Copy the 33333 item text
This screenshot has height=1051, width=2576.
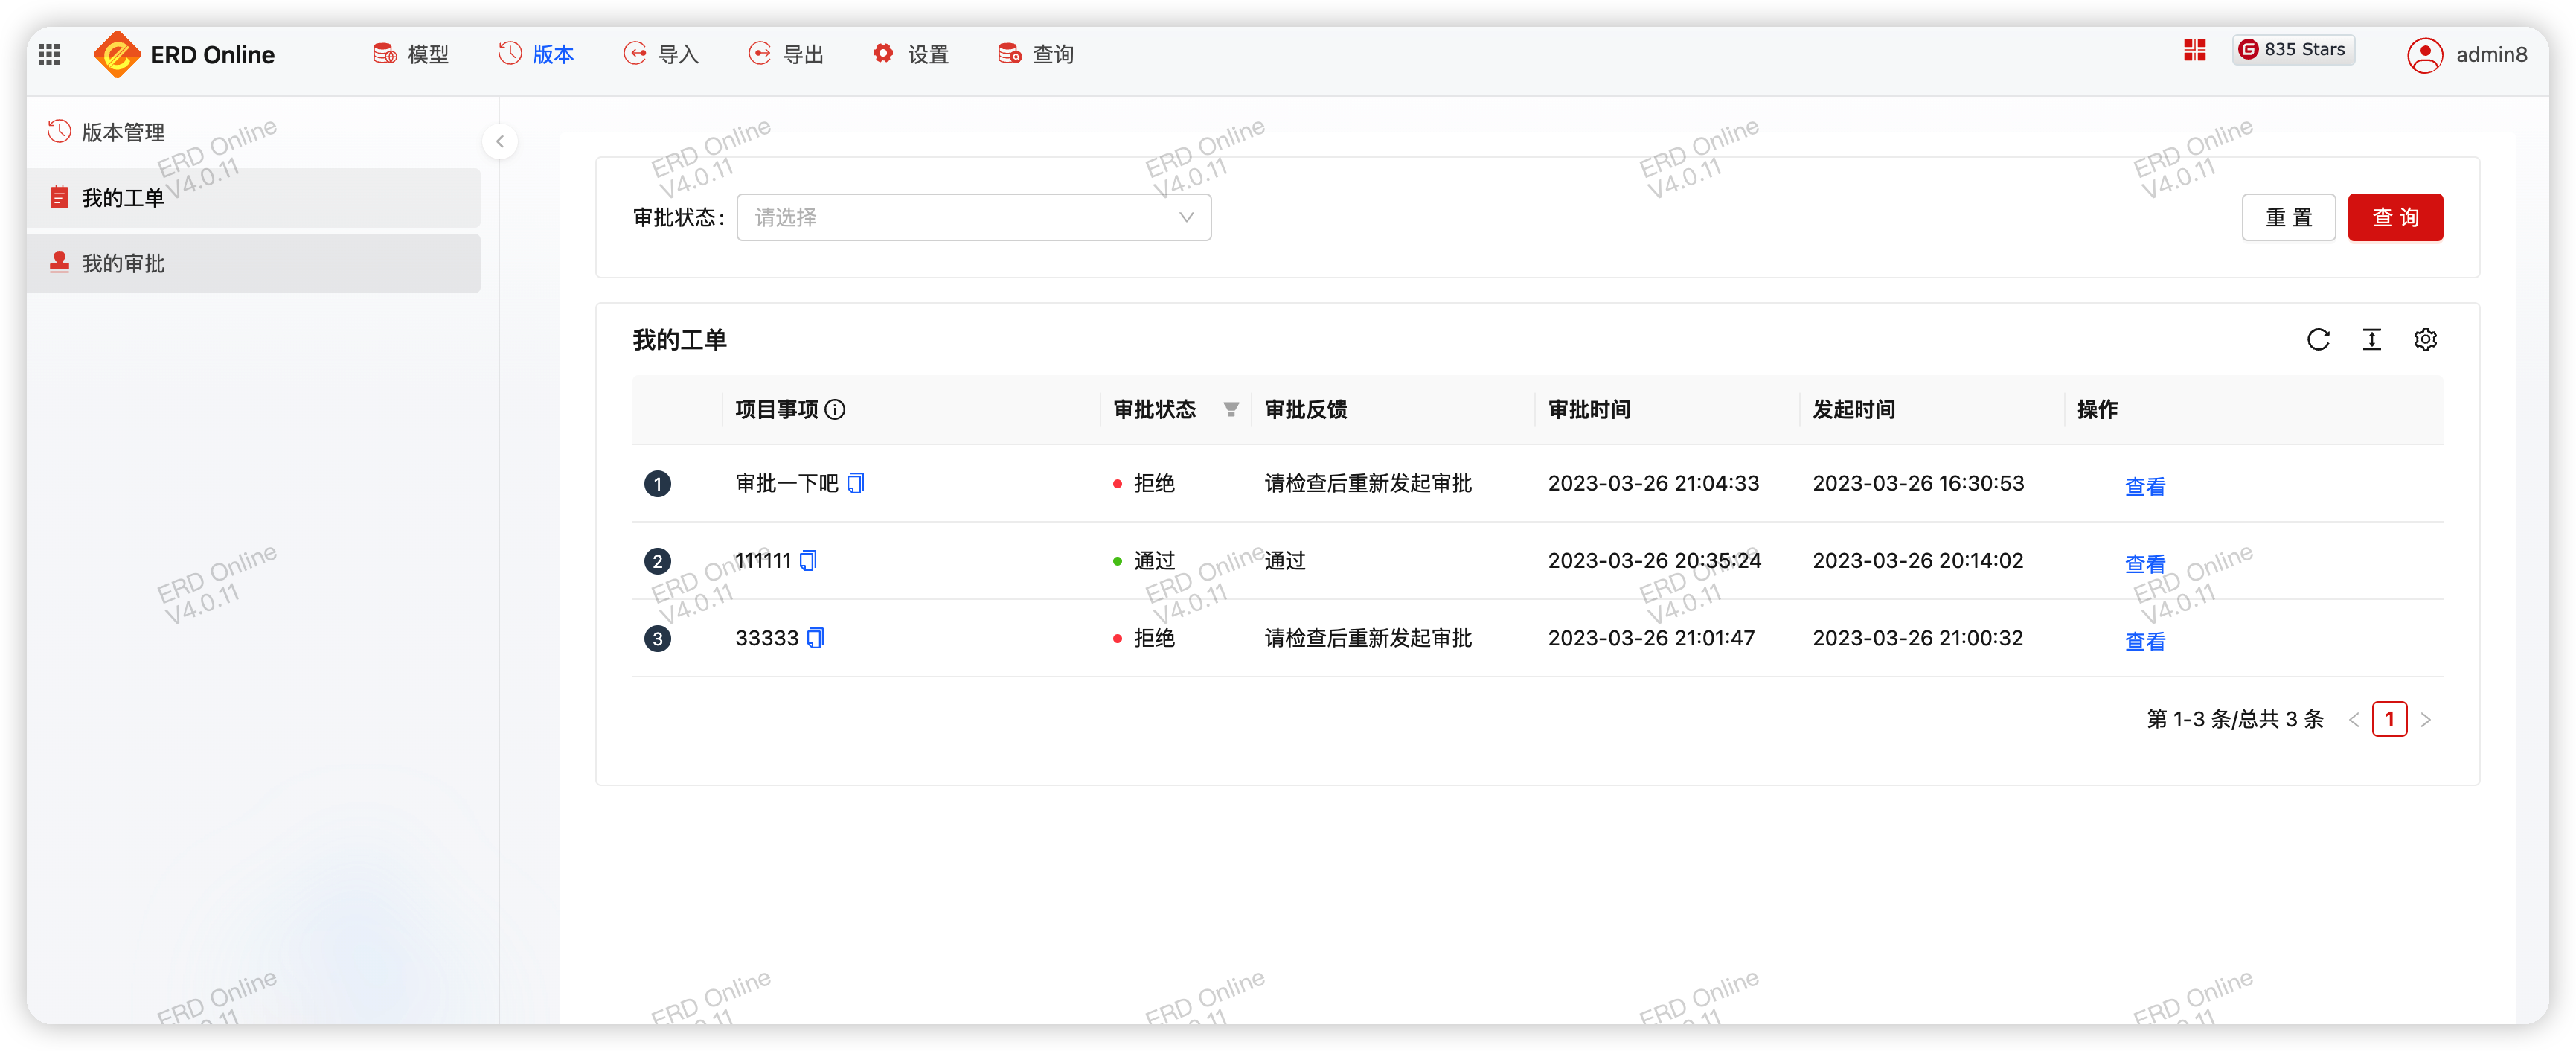pyautogui.click(x=815, y=638)
